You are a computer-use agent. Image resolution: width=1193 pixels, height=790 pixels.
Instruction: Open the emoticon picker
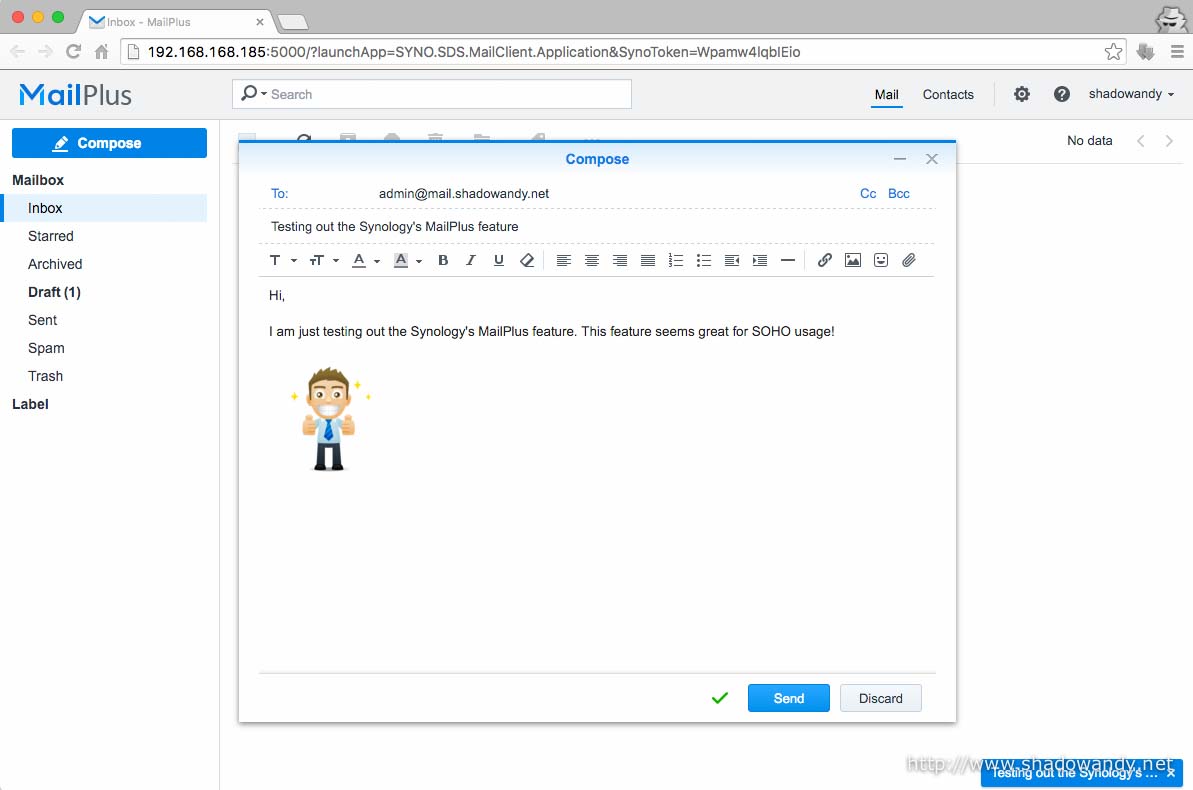[880, 260]
